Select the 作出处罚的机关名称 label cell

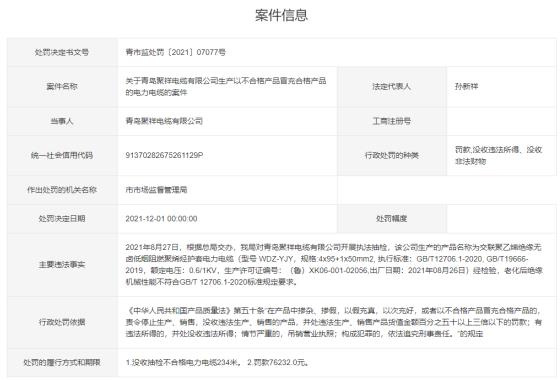pos(62,190)
